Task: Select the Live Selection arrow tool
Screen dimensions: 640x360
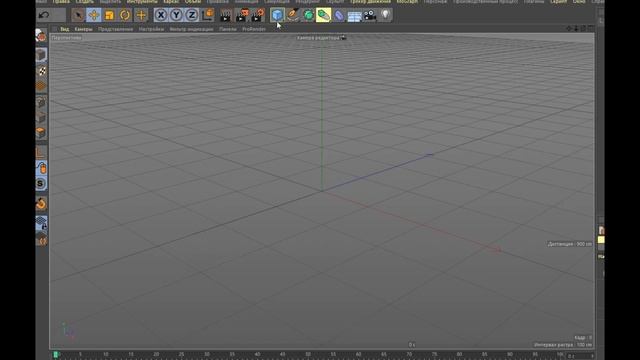Action: [78, 16]
